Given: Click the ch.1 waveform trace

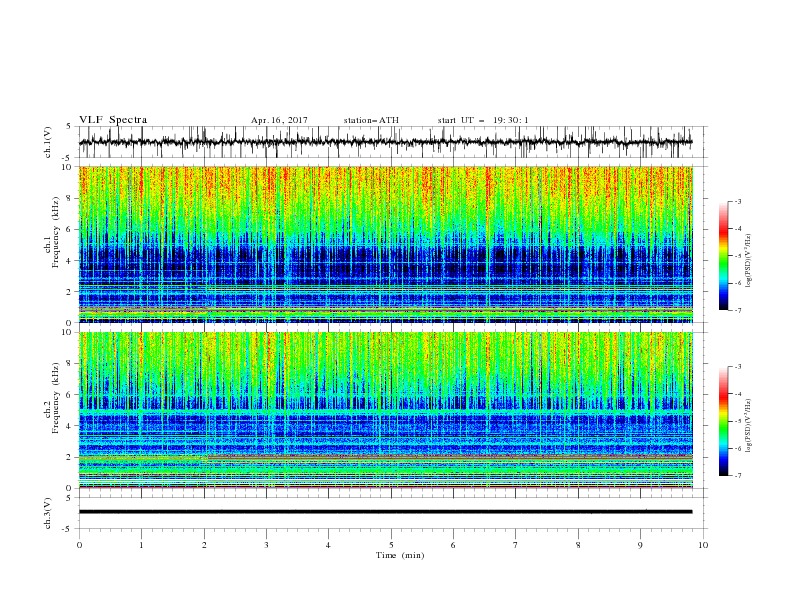Looking at the screenshot, I should 385,142.
